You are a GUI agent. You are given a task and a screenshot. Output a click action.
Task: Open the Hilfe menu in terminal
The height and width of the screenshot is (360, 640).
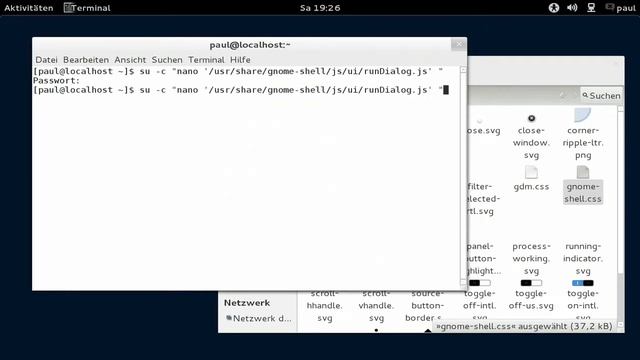coord(240,60)
